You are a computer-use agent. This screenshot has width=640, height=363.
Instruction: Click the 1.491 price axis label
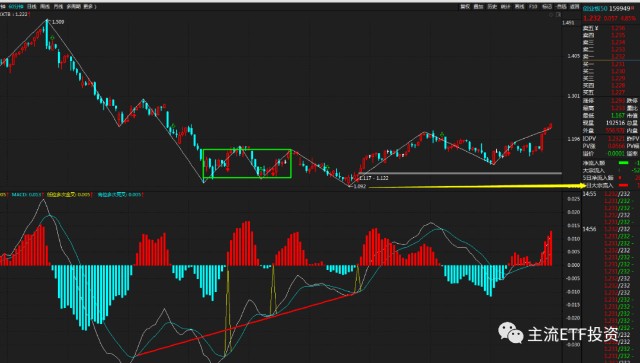coord(568,23)
